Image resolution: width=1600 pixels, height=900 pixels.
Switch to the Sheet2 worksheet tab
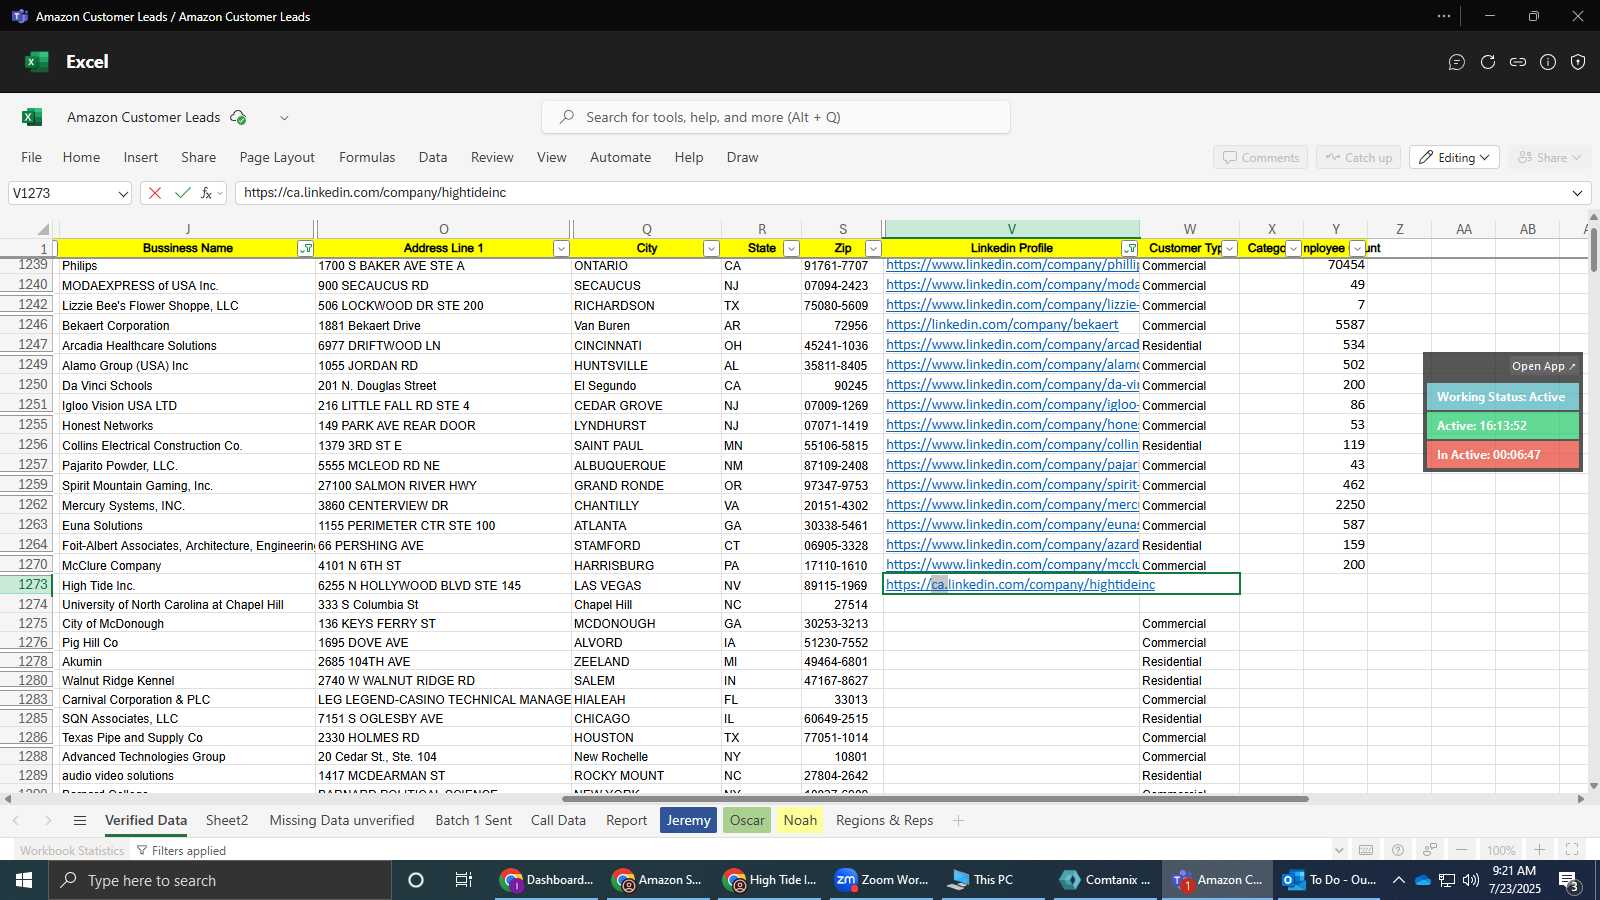point(227,821)
